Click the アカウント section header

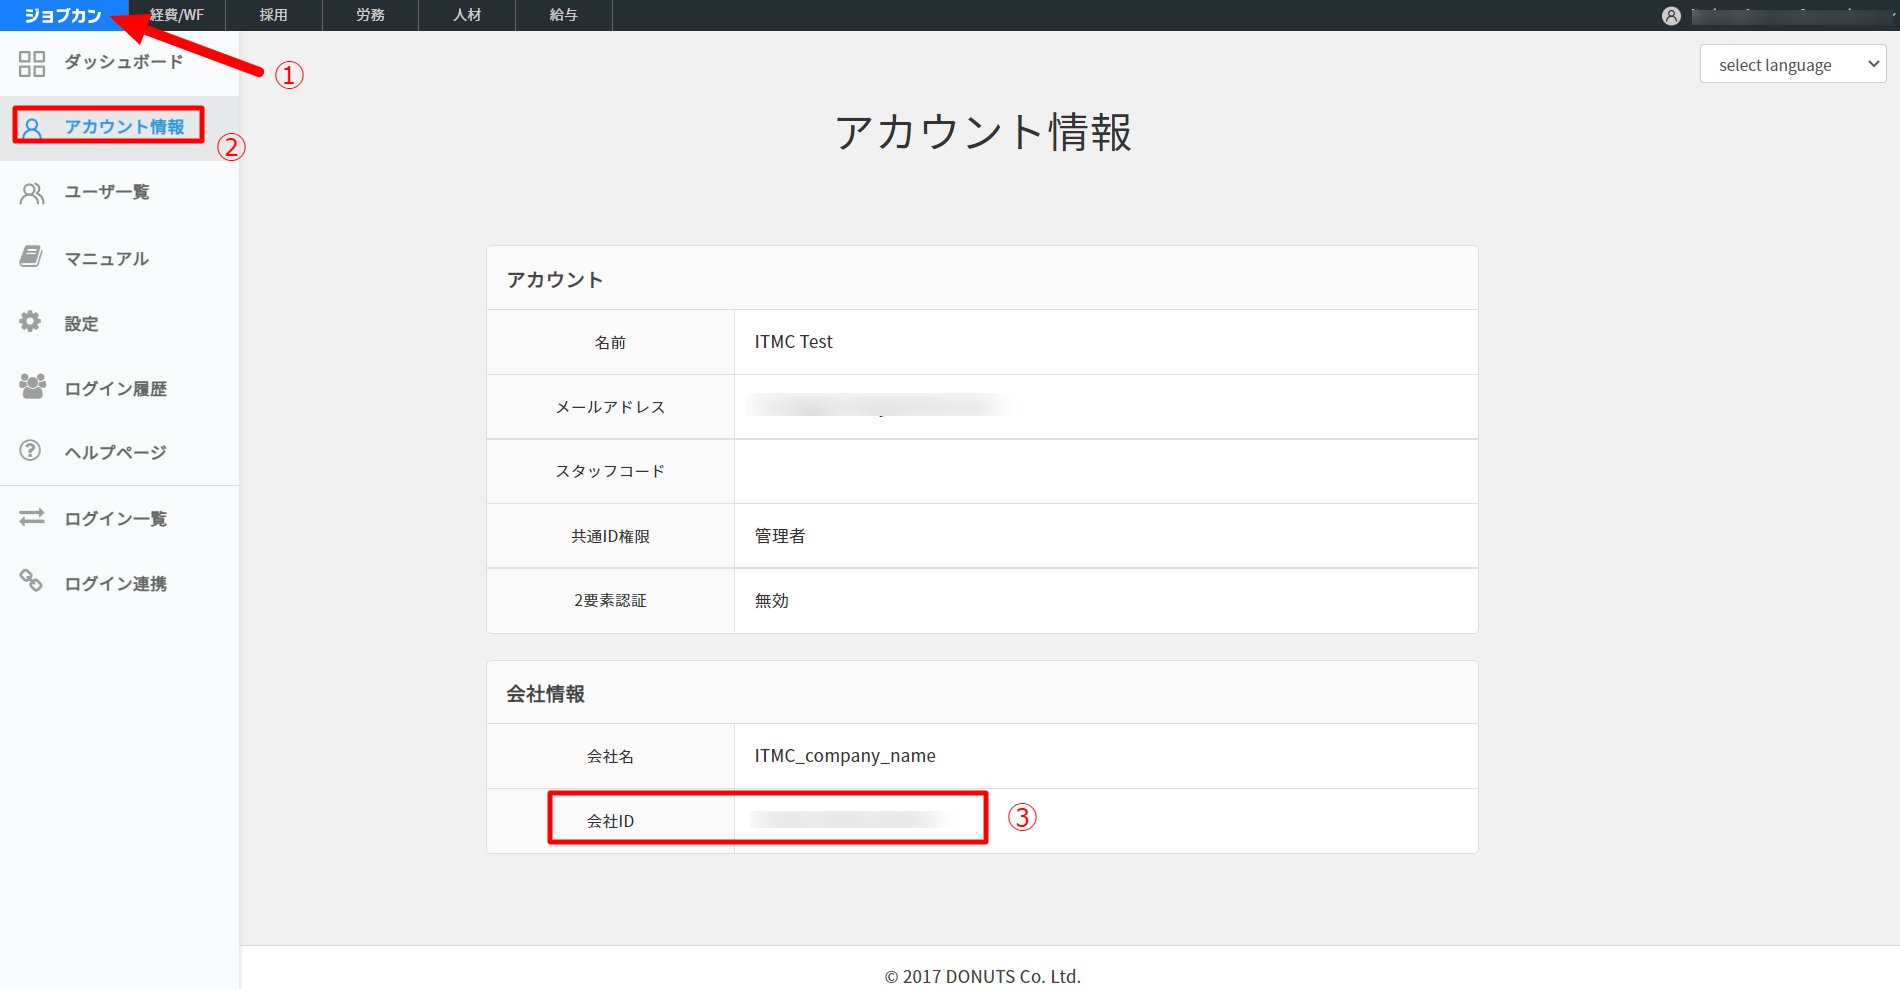point(555,280)
